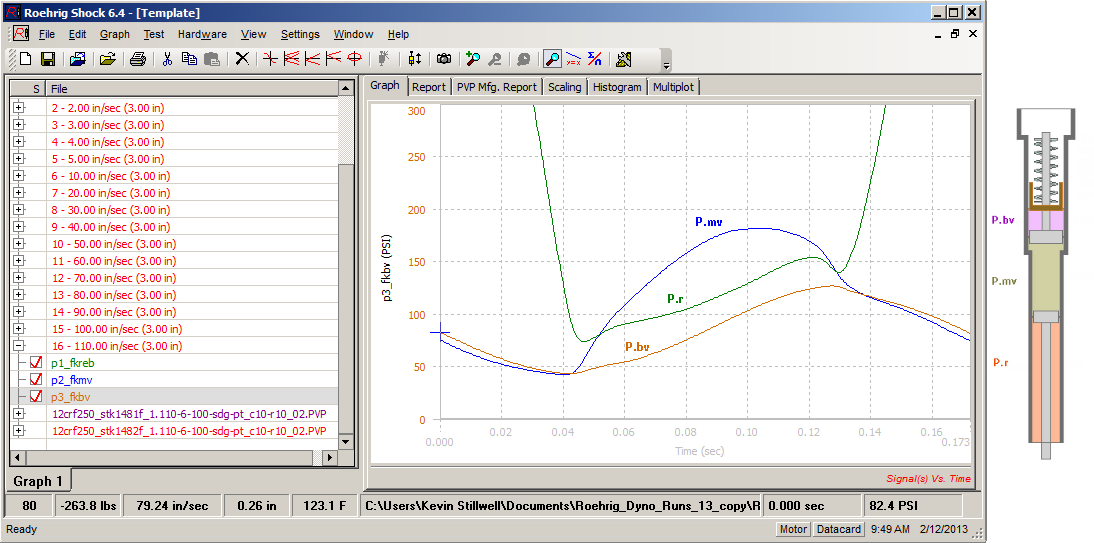1094x543 pixels.
Task: Click the black X delete icon
Action: (x=241, y=59)
